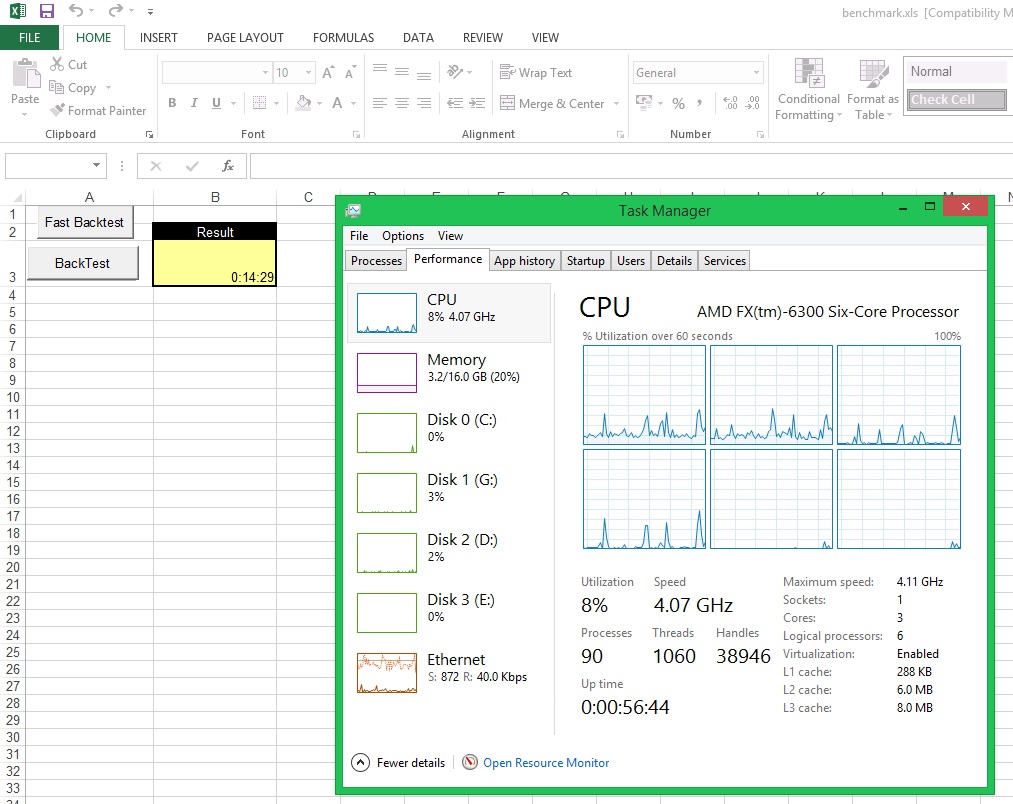This screenshot has width=1013, height=804.
Task: Switch to the FORMULAS ribbon tab
Action: [343, 38]
